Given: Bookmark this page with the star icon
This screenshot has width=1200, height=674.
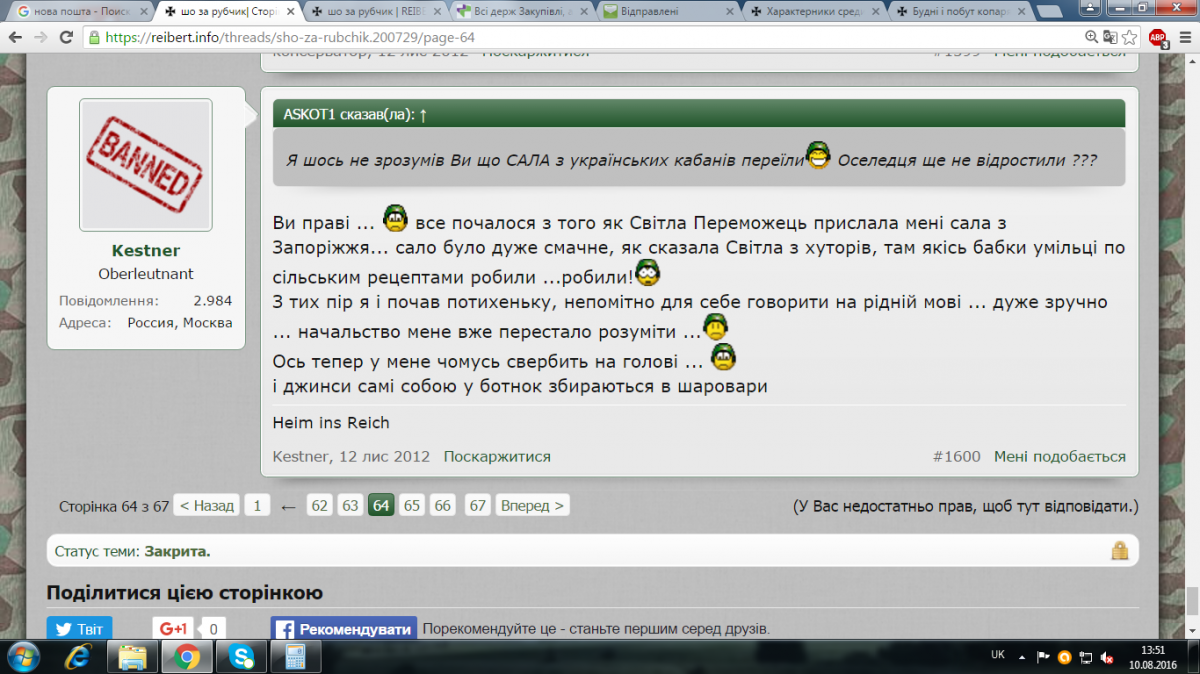Looking at the screenshot, I should 1129,37.
